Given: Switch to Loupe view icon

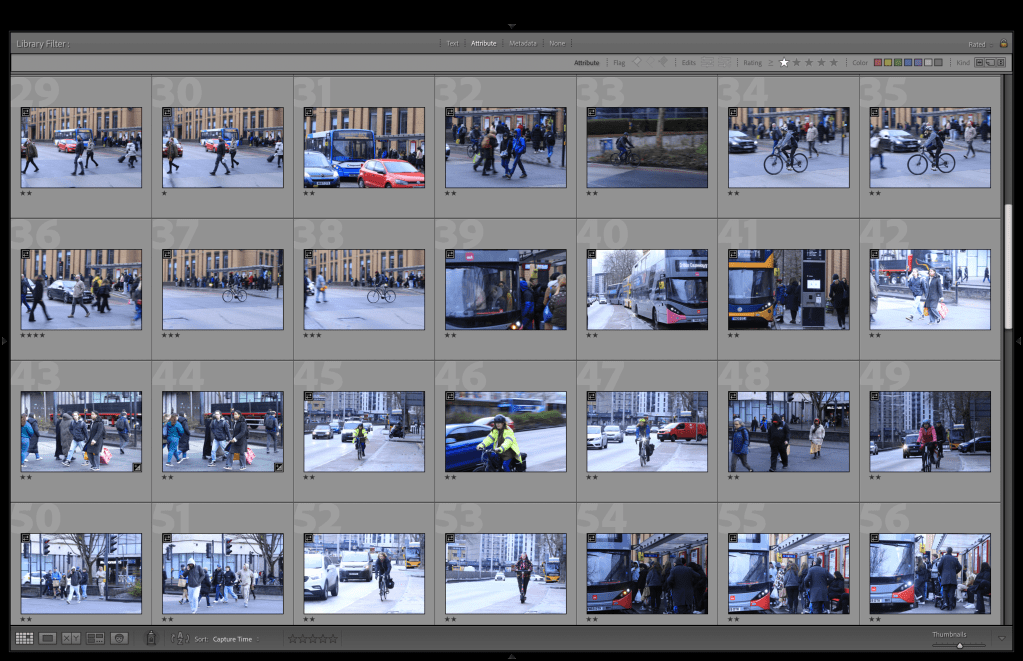Looking at the screenshot, I should pos(47,638).
